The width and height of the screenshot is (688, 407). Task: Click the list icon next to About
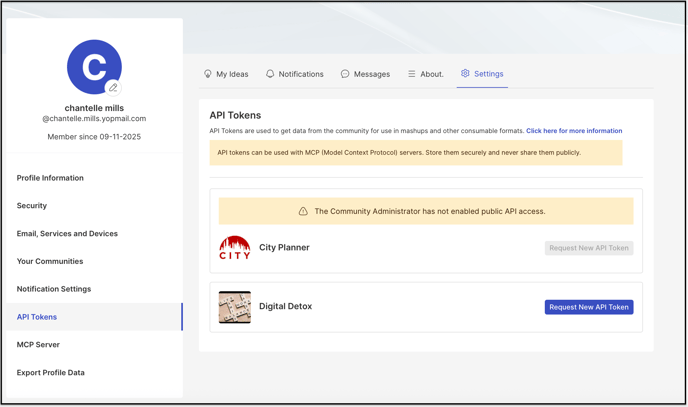tap(412, 74)
